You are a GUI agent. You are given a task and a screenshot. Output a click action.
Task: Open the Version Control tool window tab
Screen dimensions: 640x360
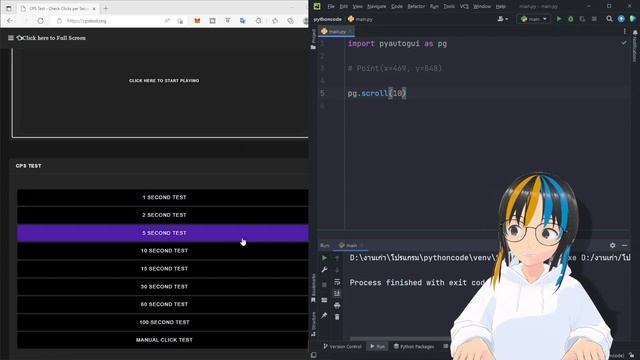tap(342, 346)
